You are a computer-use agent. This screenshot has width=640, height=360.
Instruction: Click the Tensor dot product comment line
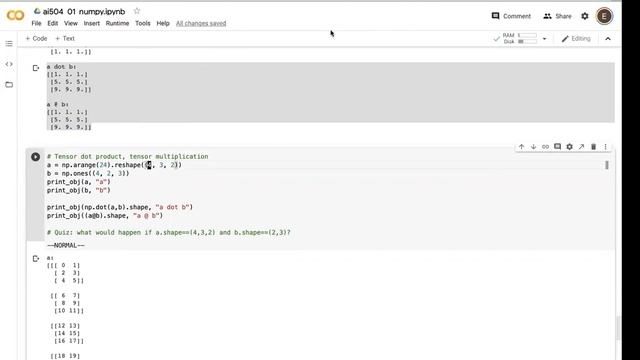[127, 156]
